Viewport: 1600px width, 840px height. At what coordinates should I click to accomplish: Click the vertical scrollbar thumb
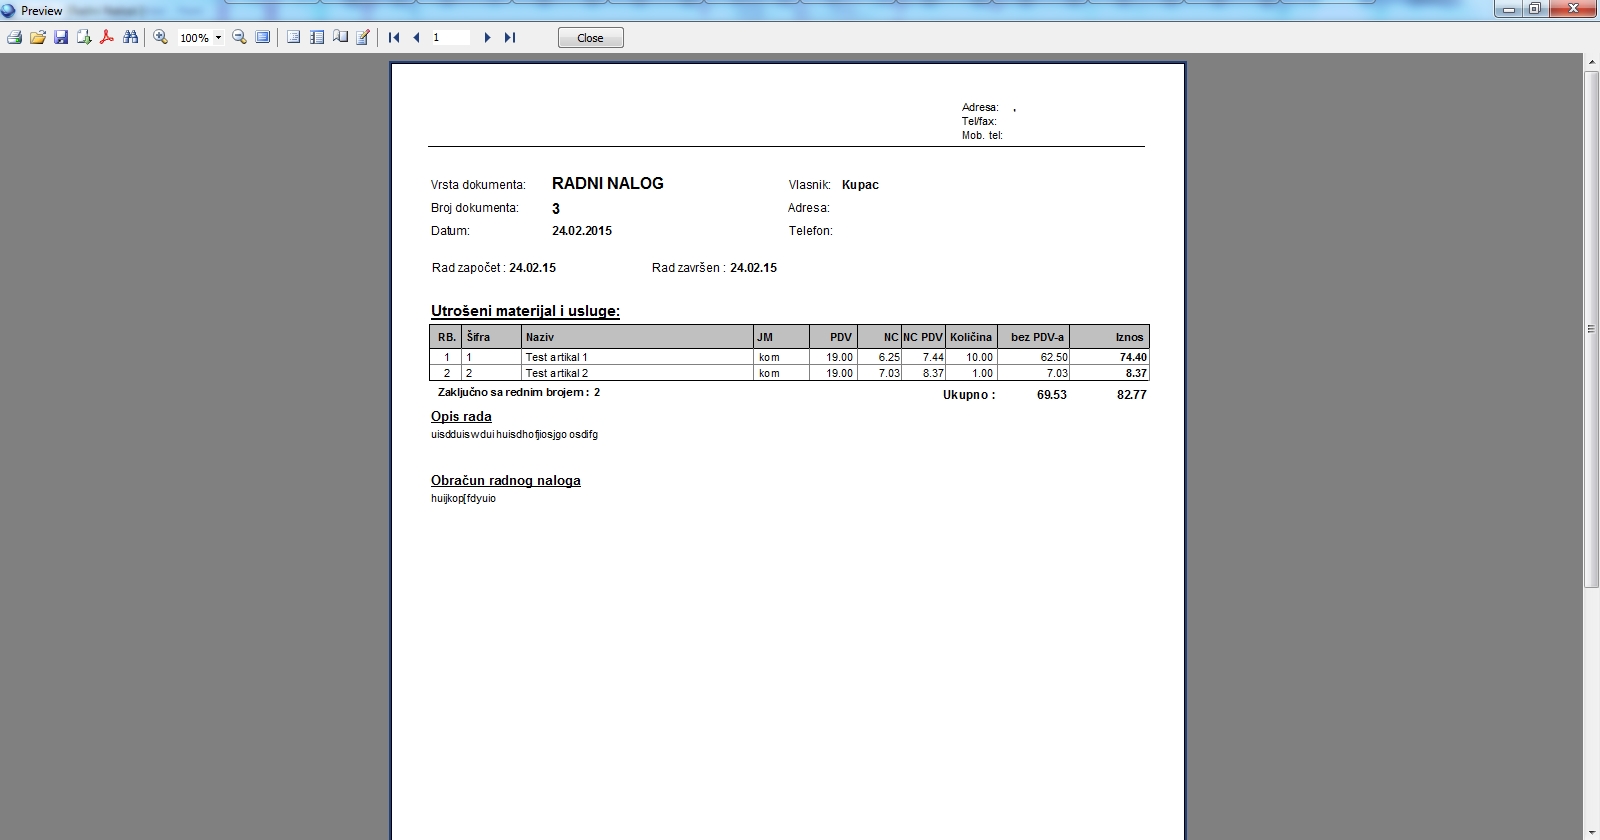click(1592, 329)
